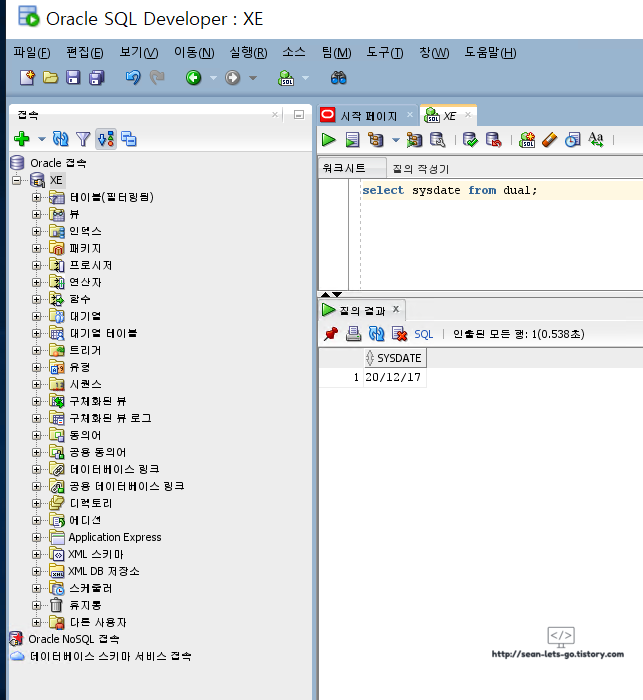This screenshot has width=643, height=700.
Task: Switch to the 시작 페이지 tab
Action: point(368,116)
